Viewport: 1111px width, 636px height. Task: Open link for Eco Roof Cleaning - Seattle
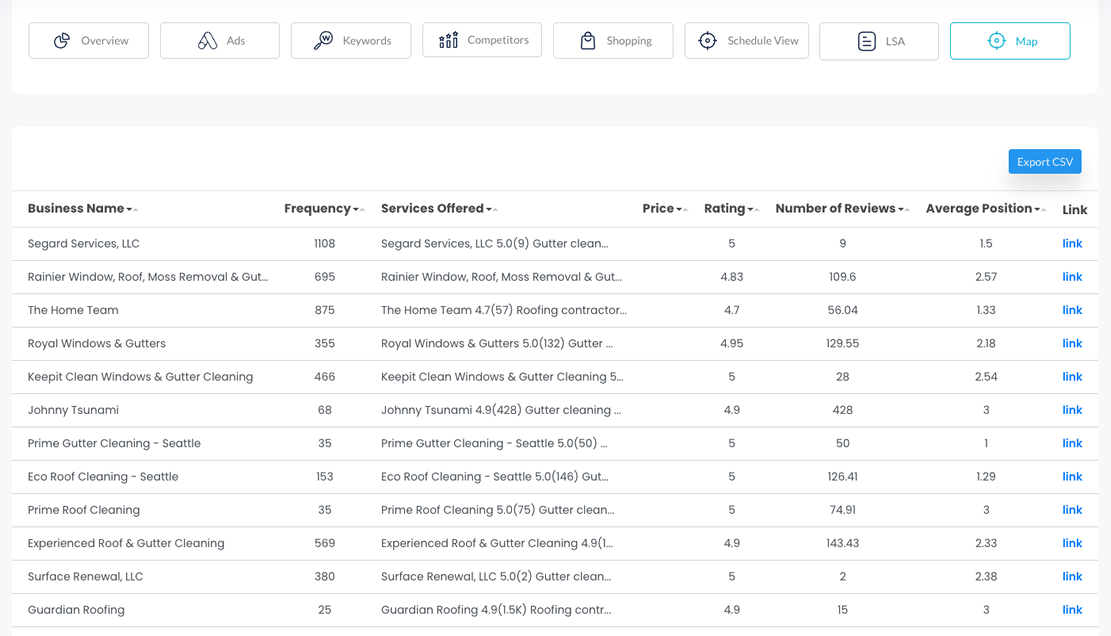tap(1072, 477)
